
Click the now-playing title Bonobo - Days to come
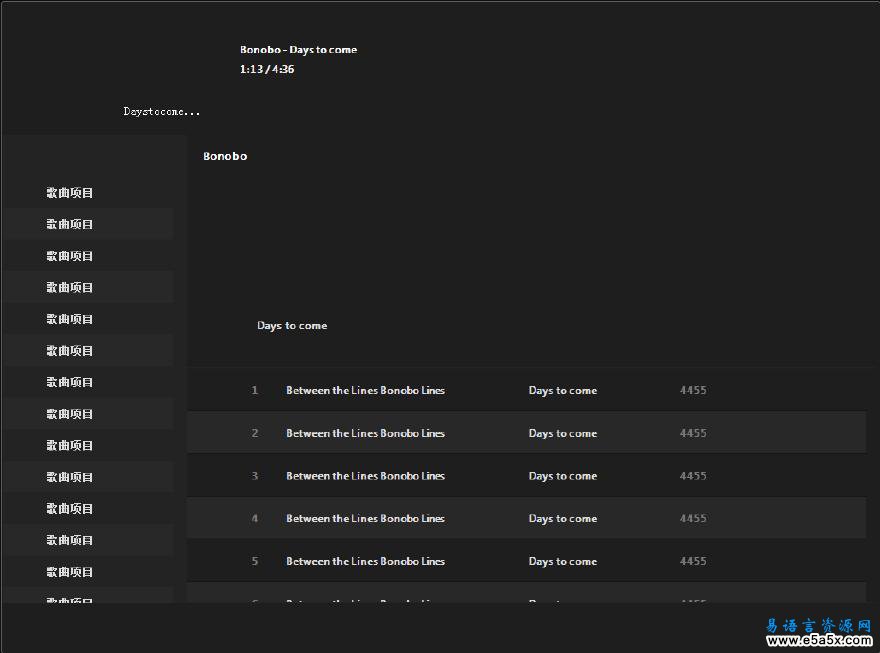coord(298,50)
